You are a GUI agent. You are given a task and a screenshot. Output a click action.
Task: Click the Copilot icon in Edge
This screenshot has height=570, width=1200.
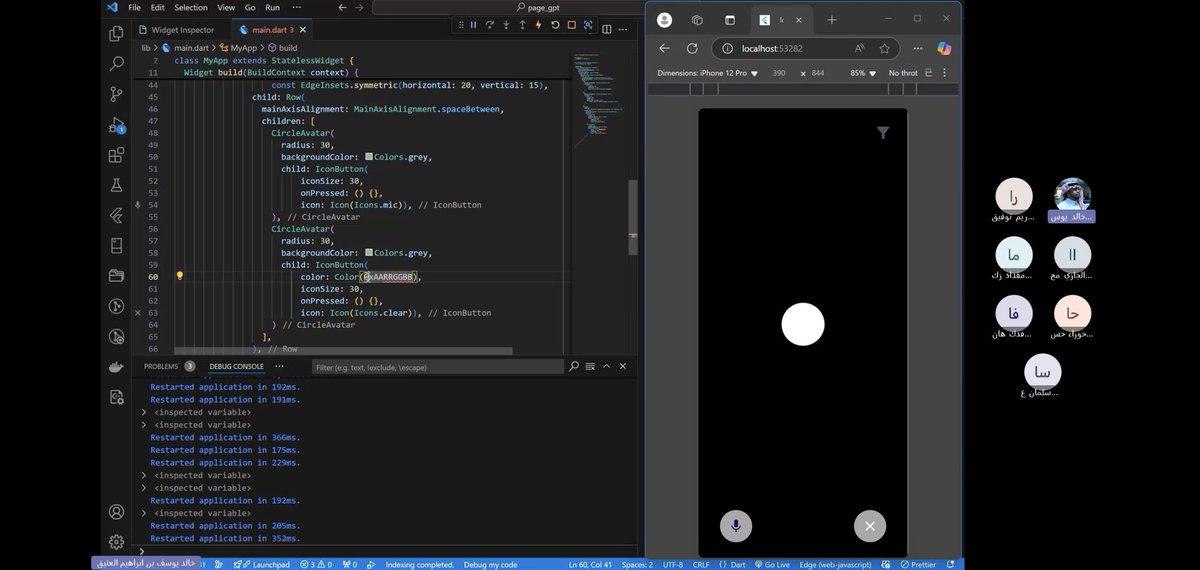(944, 48)
